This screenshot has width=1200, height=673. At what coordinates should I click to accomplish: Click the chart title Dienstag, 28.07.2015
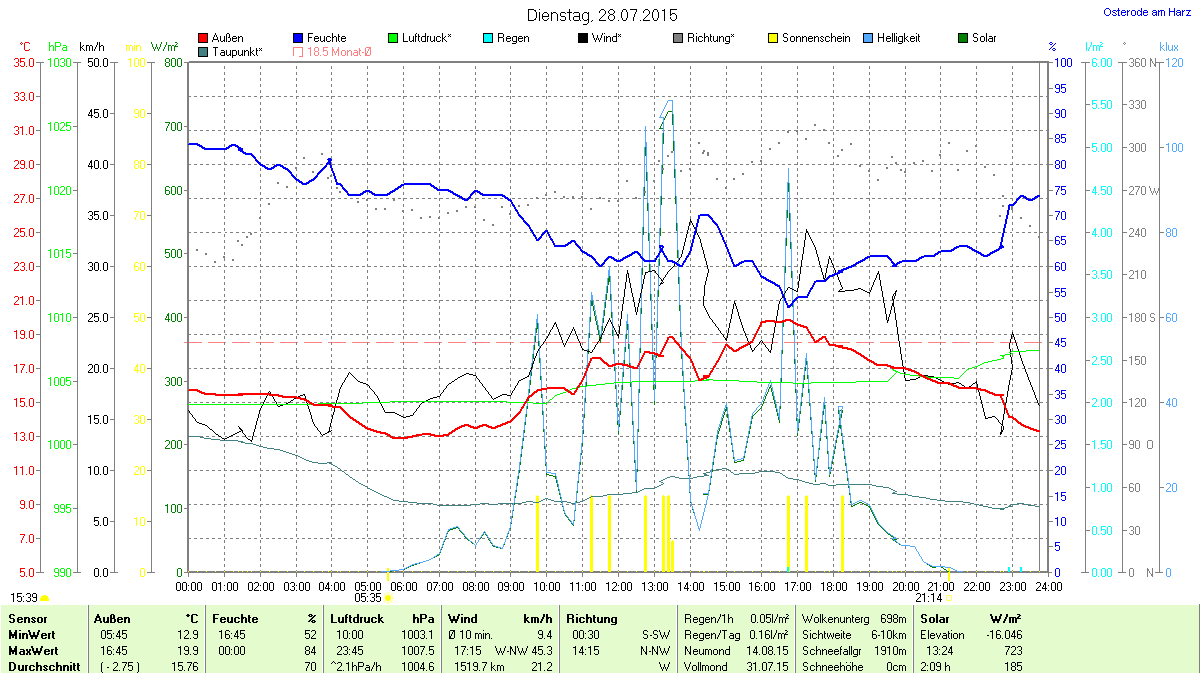pos(601,15)
